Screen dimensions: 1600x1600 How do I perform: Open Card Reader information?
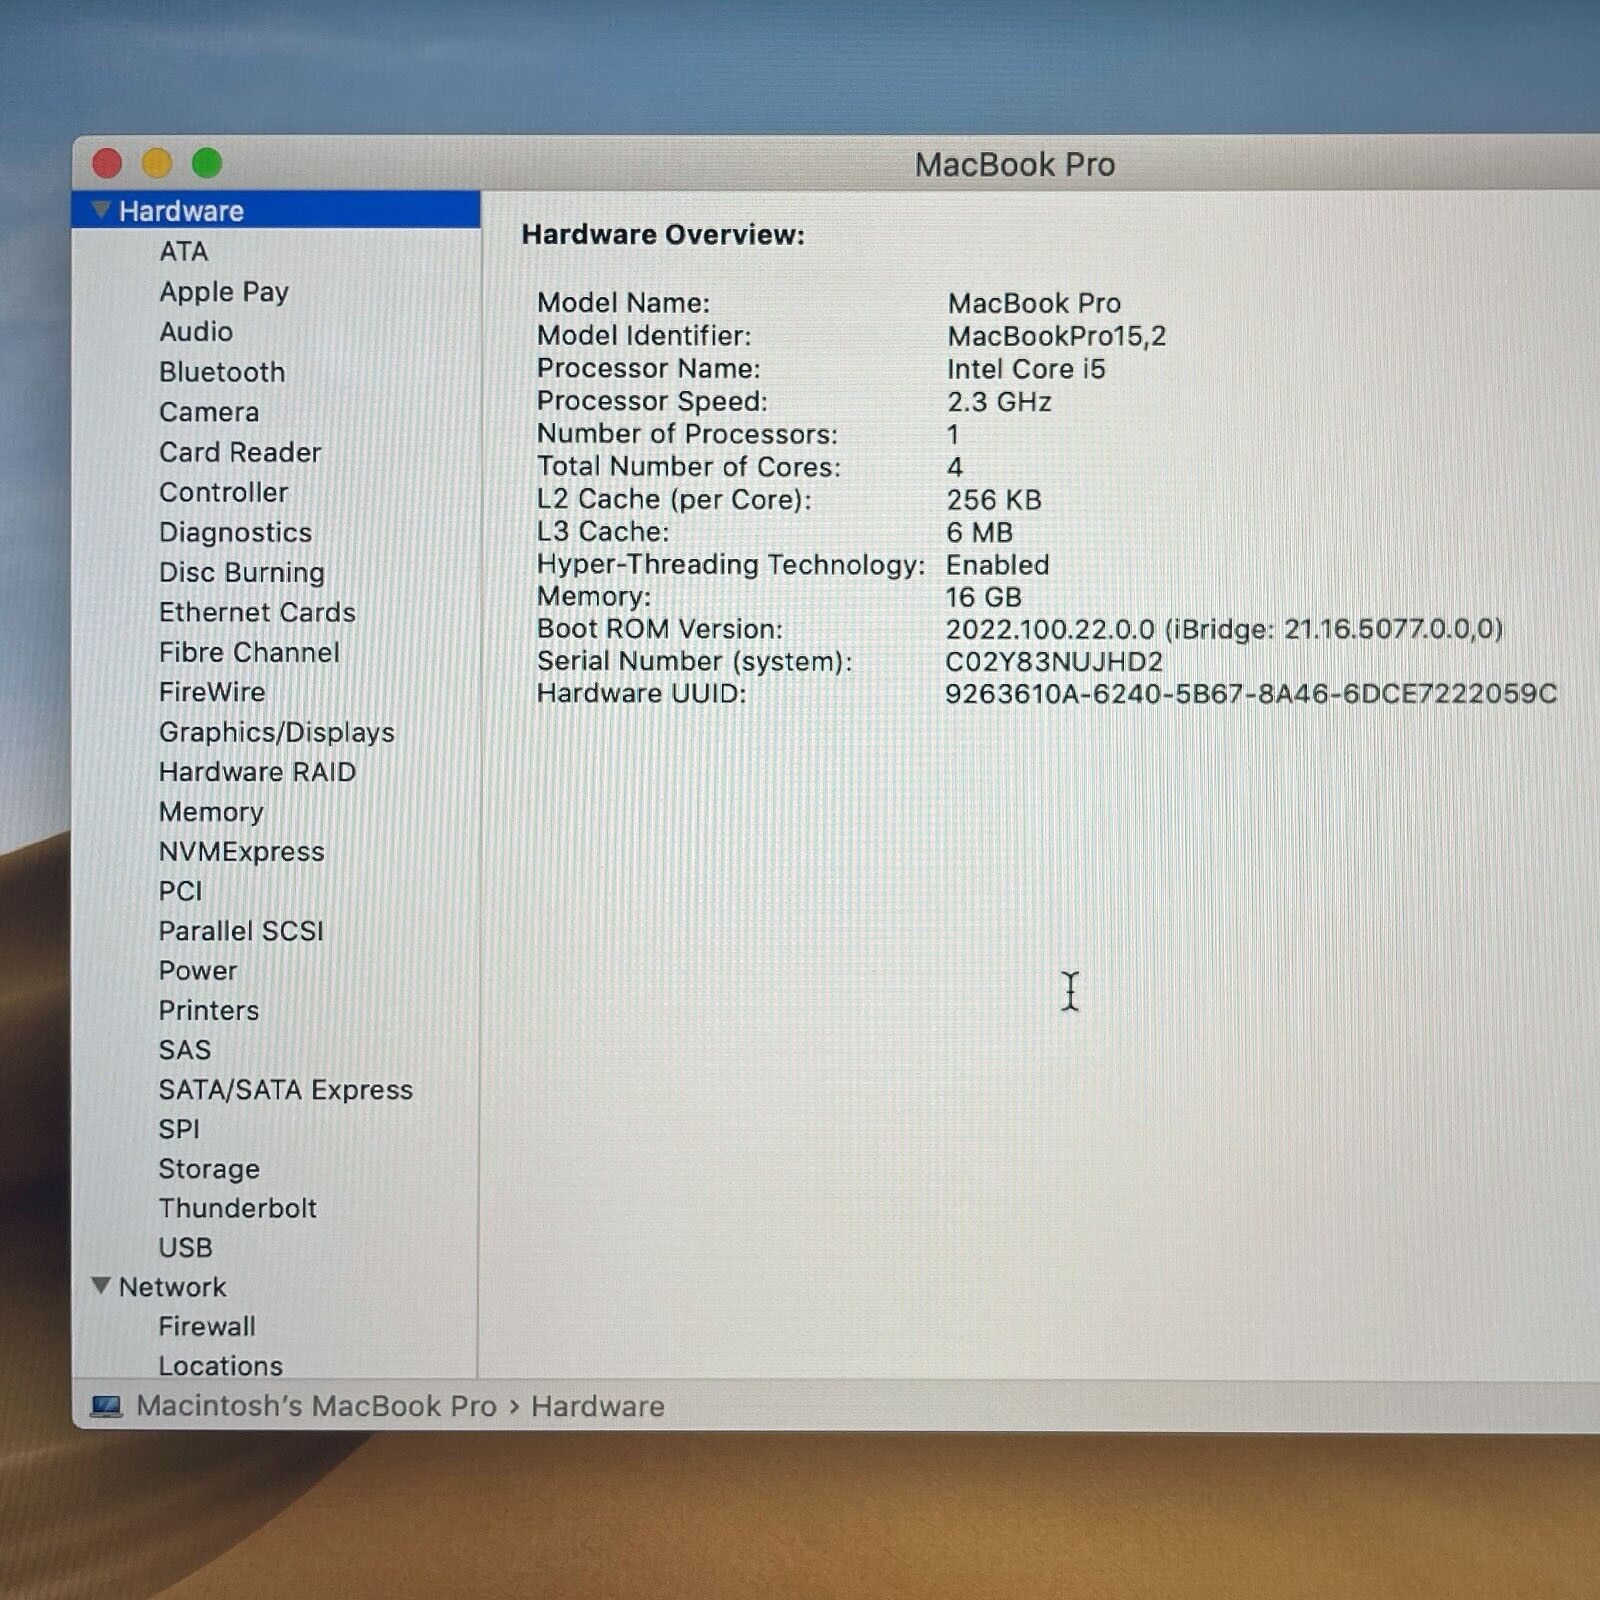pyautogui.click(x=240, y=451)
